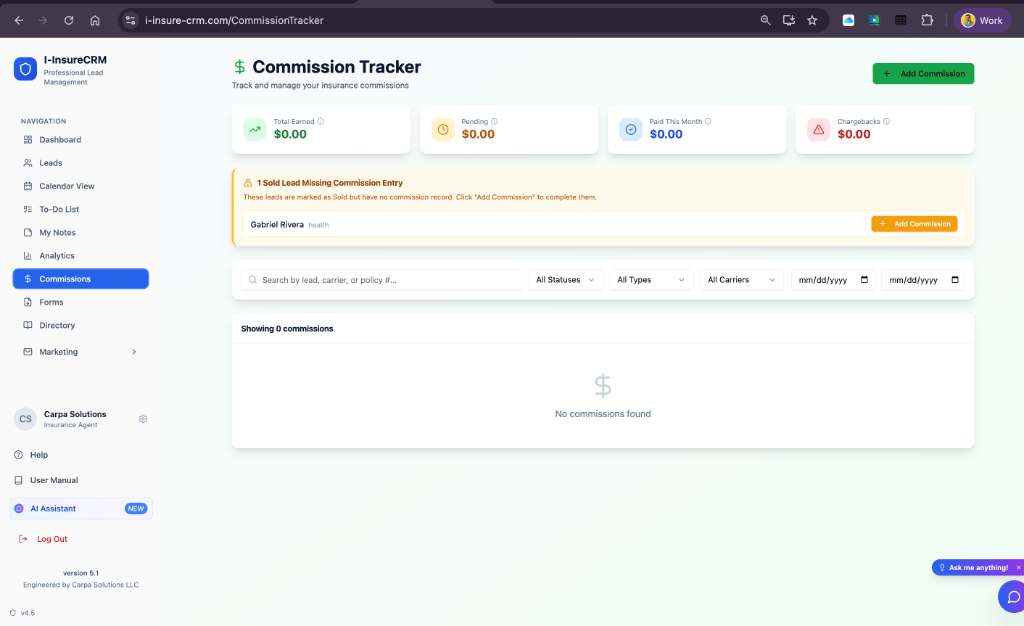Open browser extensions puzzle icon
The height and width of the screenshot is (626, 1024).
pyautogui.click(x=927, y=20)
